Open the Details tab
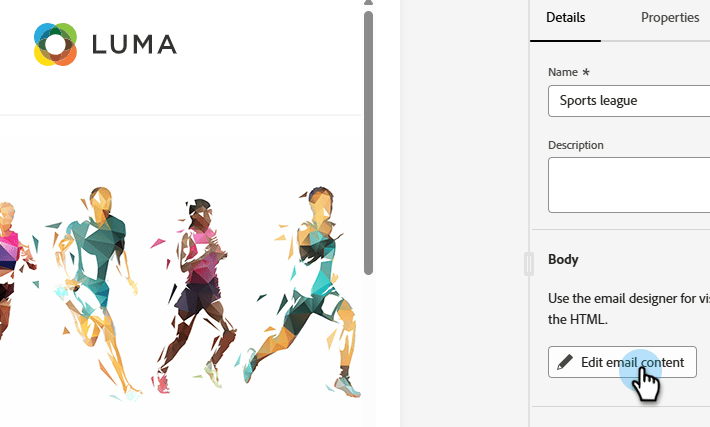The height and width of the screenshot is (427, 710). [x=566, y=18]
